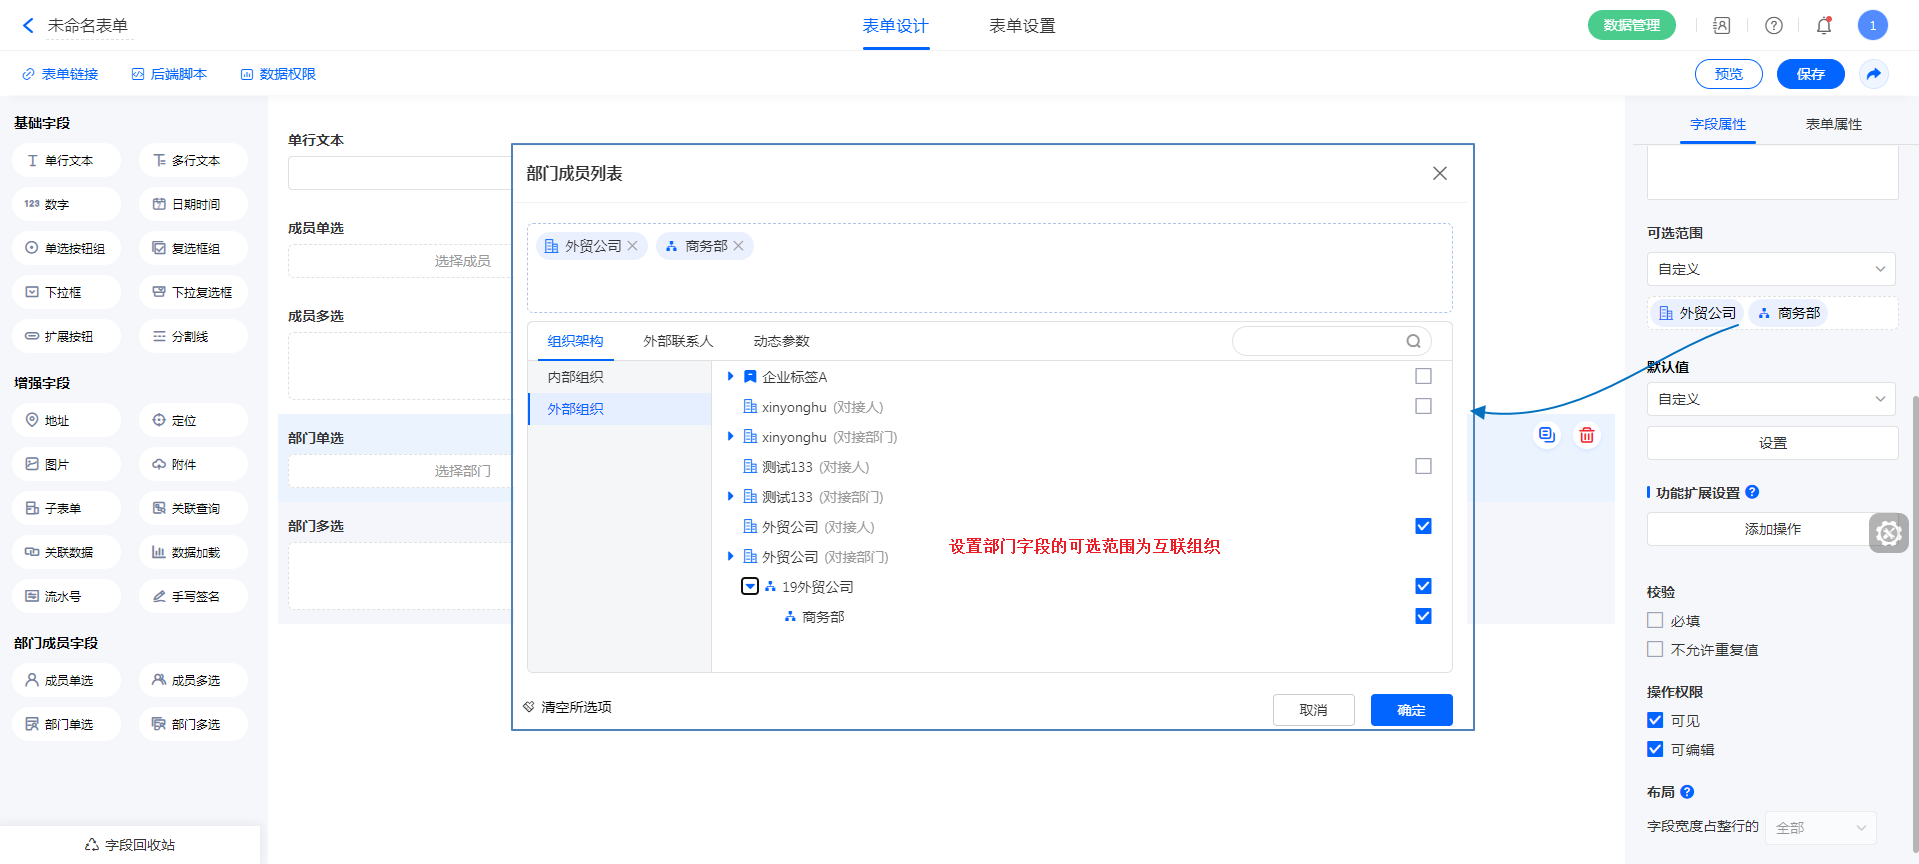Click the back arrow beside 未命名表单
This screenshot has width=1919, height=864.
[28, 26]
